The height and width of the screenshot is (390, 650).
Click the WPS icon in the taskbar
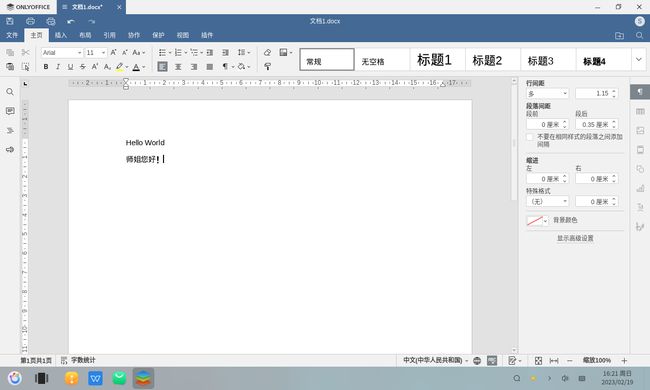[x=95, y=378]
